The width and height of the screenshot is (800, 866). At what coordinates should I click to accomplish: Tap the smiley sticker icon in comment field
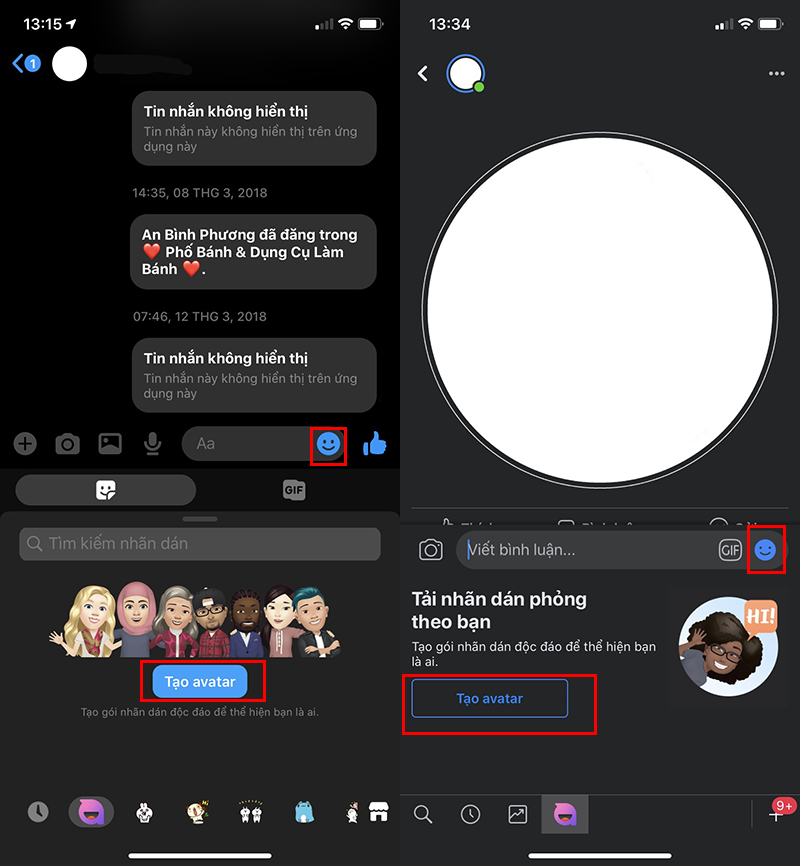click(x=766, y=550)
